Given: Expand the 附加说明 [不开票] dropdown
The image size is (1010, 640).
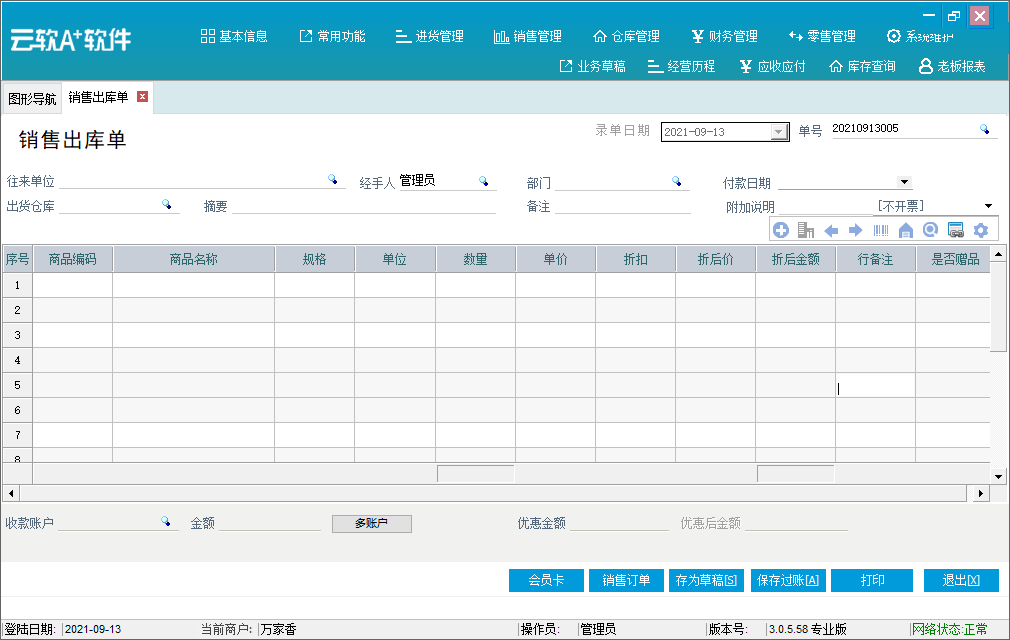Looking at the screenshot, I should point(986,205).
